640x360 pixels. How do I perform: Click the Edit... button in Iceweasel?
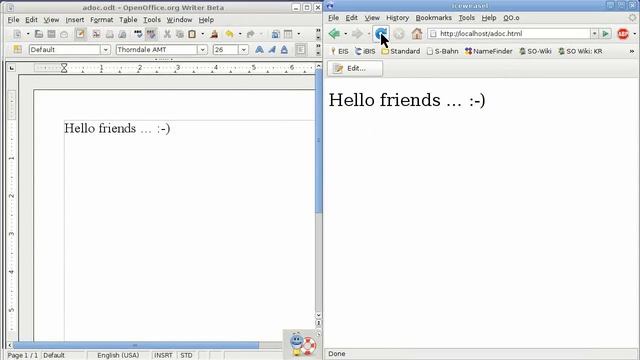pyautogui.click(x=355, y=69)
